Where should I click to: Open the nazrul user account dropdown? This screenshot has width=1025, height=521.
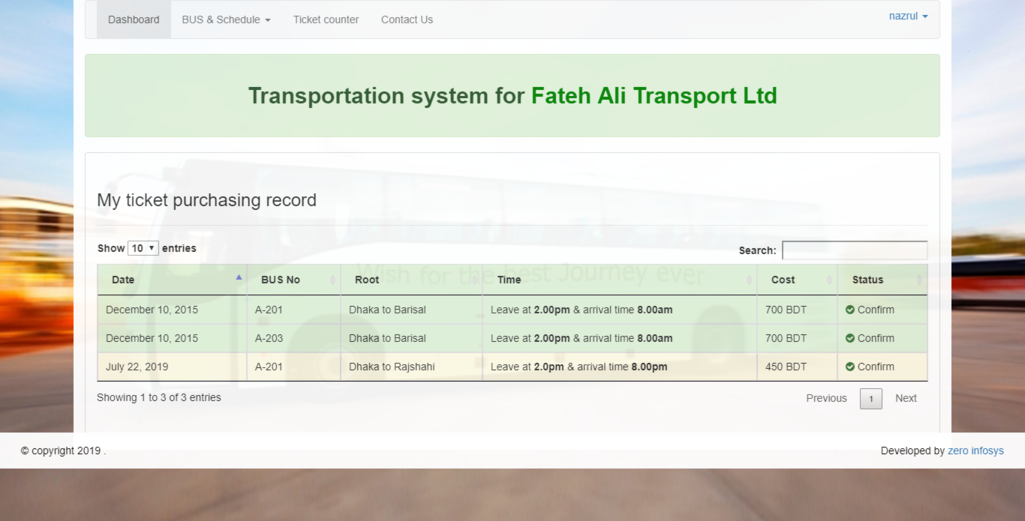(x=908, y=16)
